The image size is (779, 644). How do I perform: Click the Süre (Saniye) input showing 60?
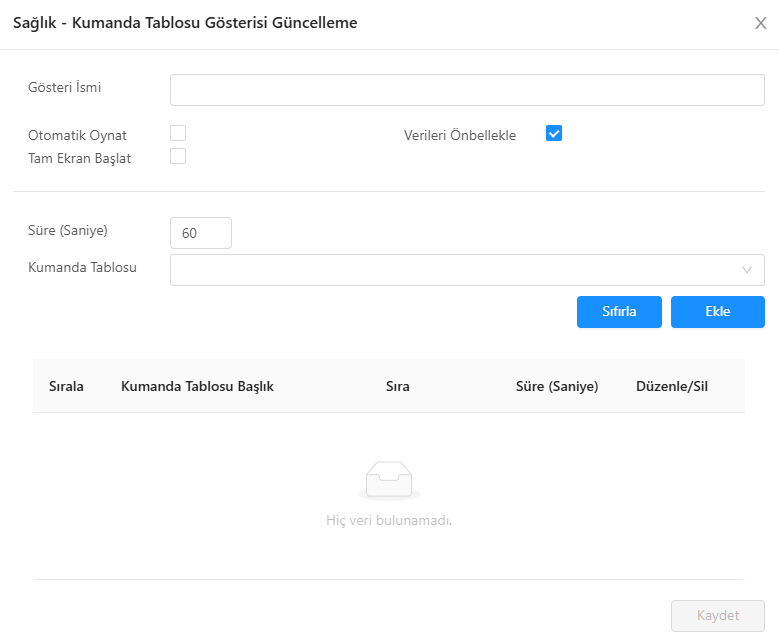201,233
